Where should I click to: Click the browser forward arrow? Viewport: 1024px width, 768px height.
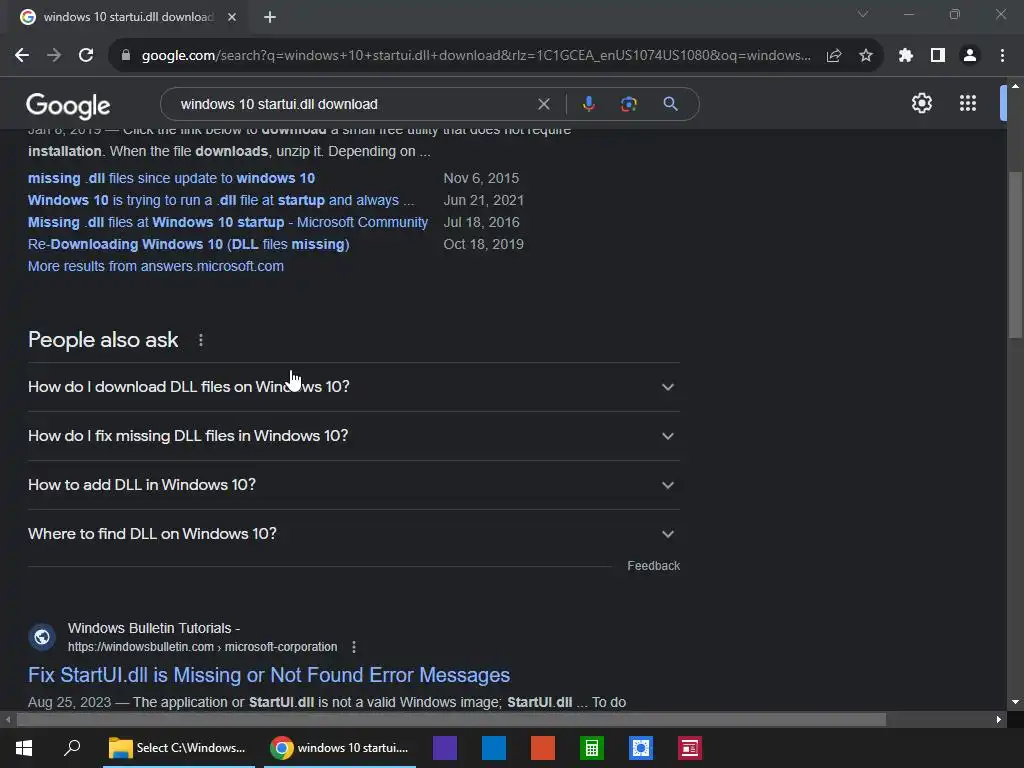[x=54, y=56]
